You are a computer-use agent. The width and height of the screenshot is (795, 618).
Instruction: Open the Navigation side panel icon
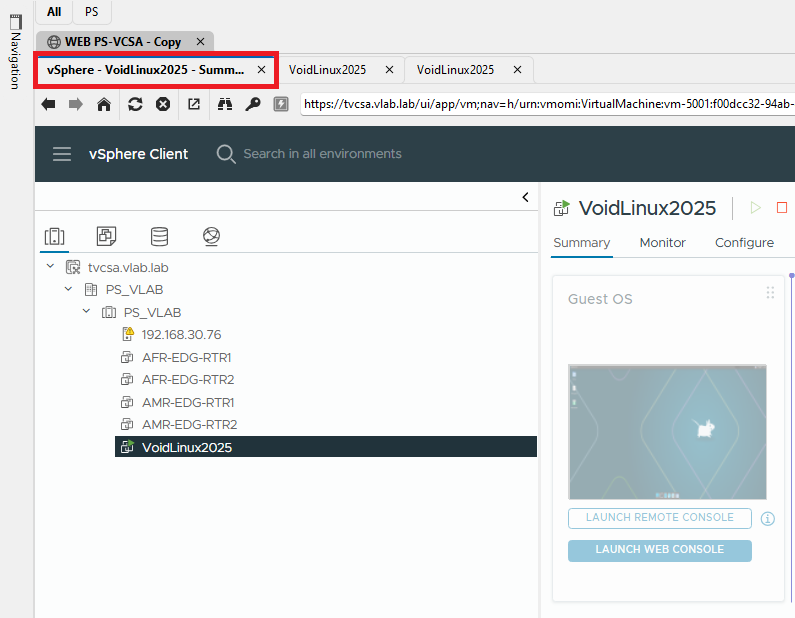[x=16, y=22]
